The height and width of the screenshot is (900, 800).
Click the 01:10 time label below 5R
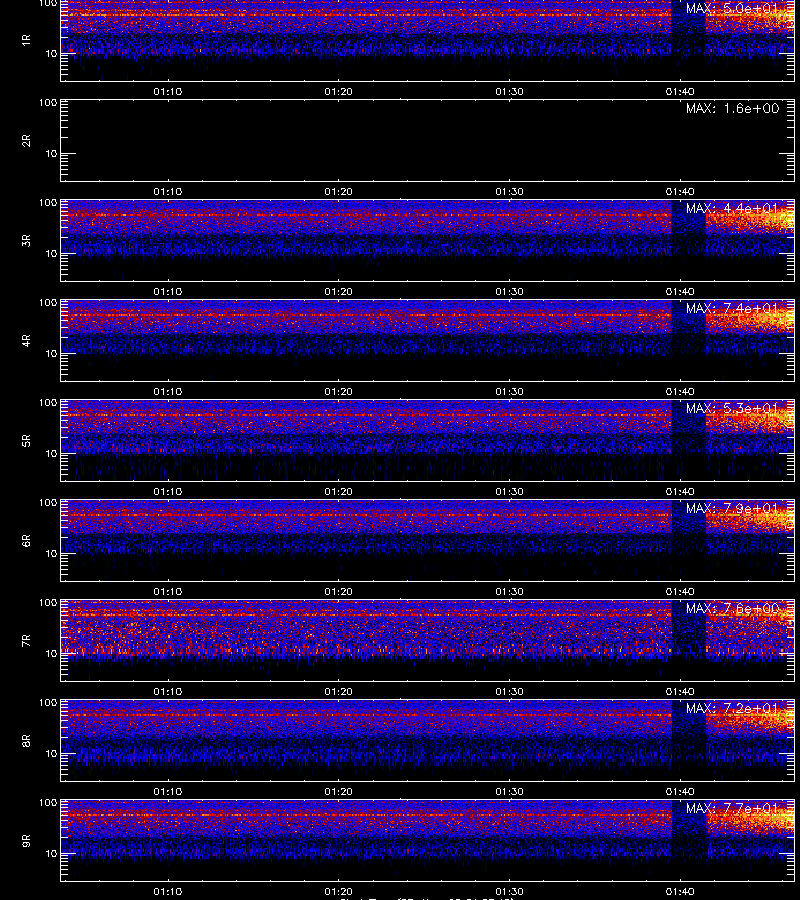point(168,492)
